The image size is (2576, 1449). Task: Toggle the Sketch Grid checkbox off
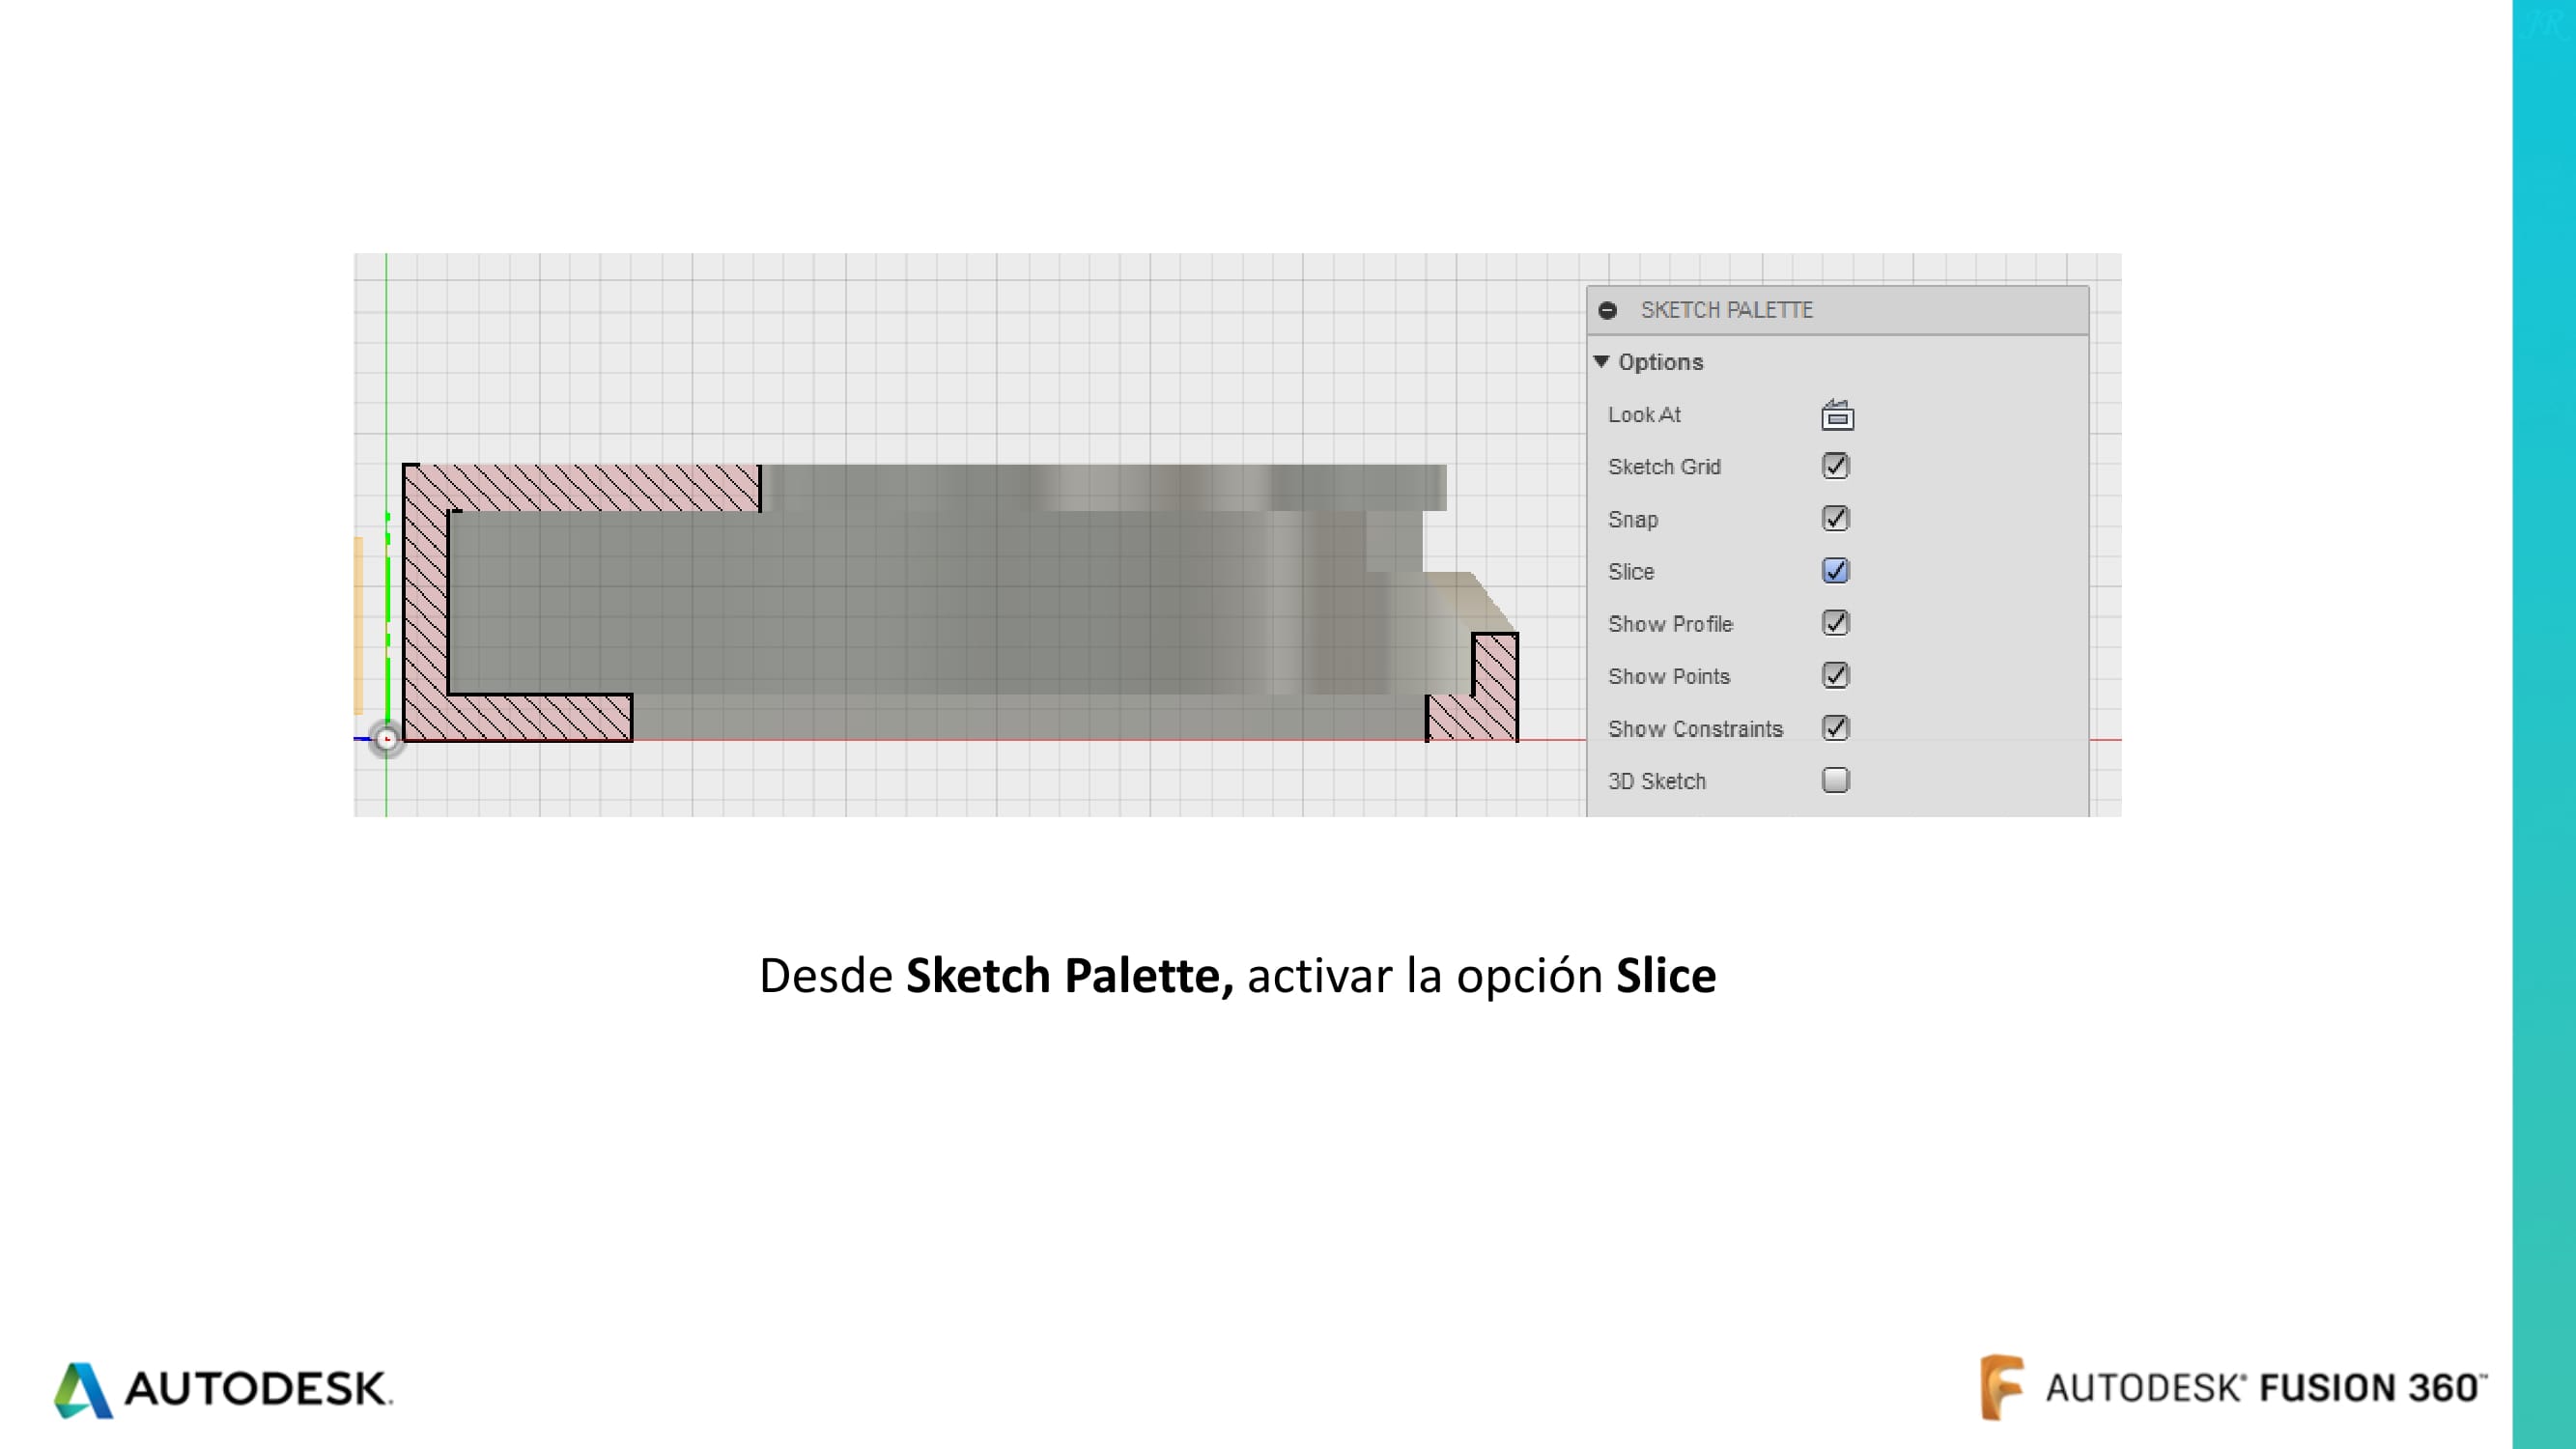(x=1836, y=466)
